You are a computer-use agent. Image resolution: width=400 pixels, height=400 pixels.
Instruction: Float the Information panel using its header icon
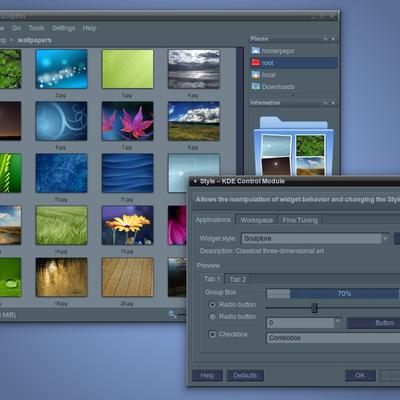point(325,103)
